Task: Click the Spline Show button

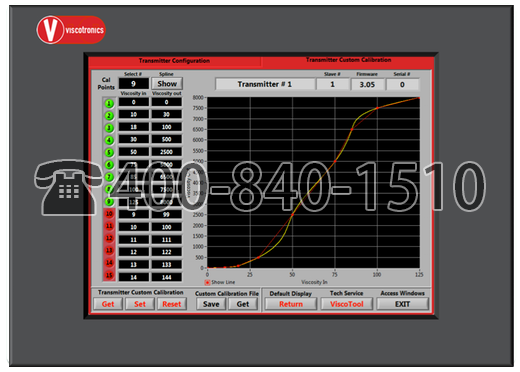Action: [x=167, y=84]
